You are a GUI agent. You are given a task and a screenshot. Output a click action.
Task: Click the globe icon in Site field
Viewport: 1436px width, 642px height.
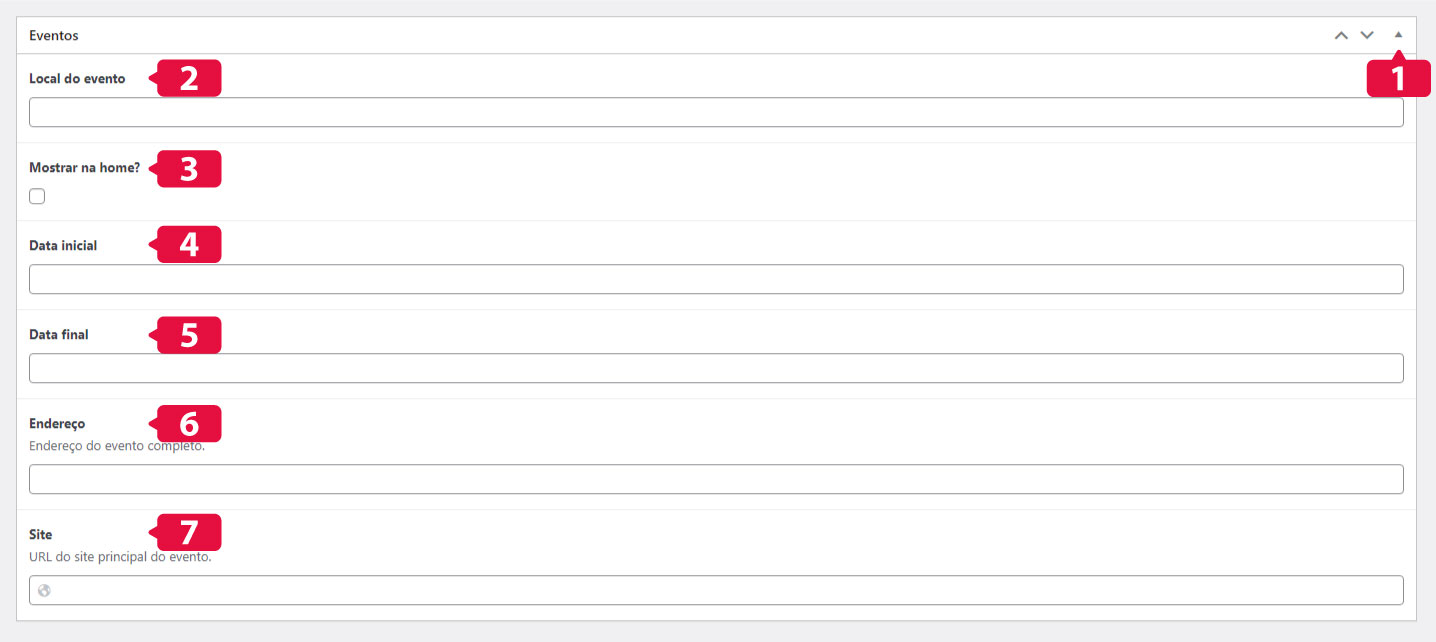(44, 591)
